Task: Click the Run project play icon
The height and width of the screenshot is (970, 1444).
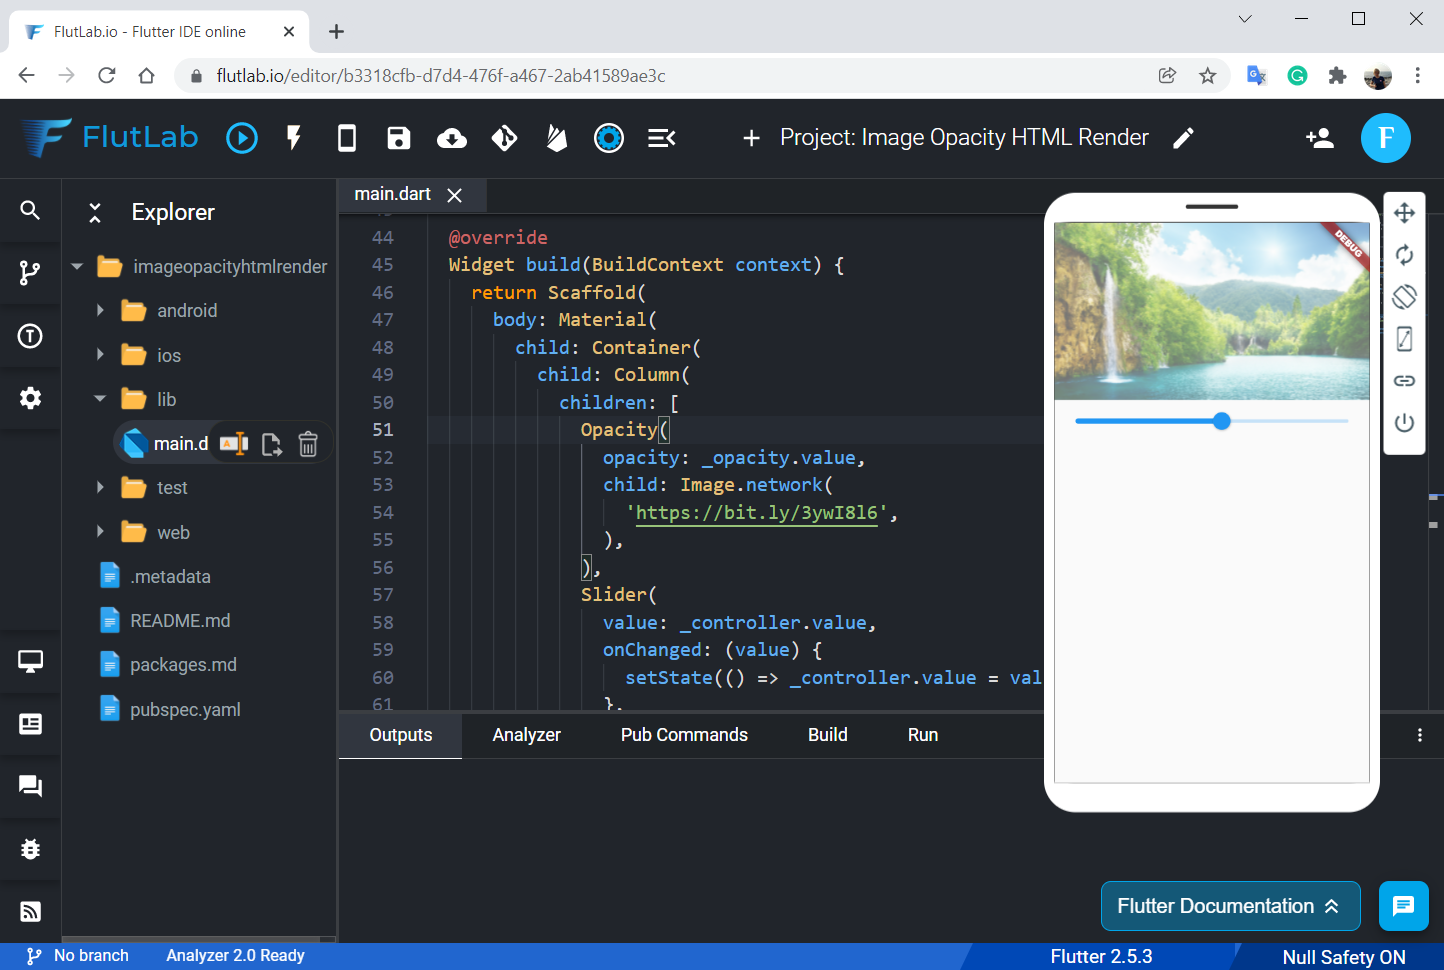Action: click(x=242, y=138)
